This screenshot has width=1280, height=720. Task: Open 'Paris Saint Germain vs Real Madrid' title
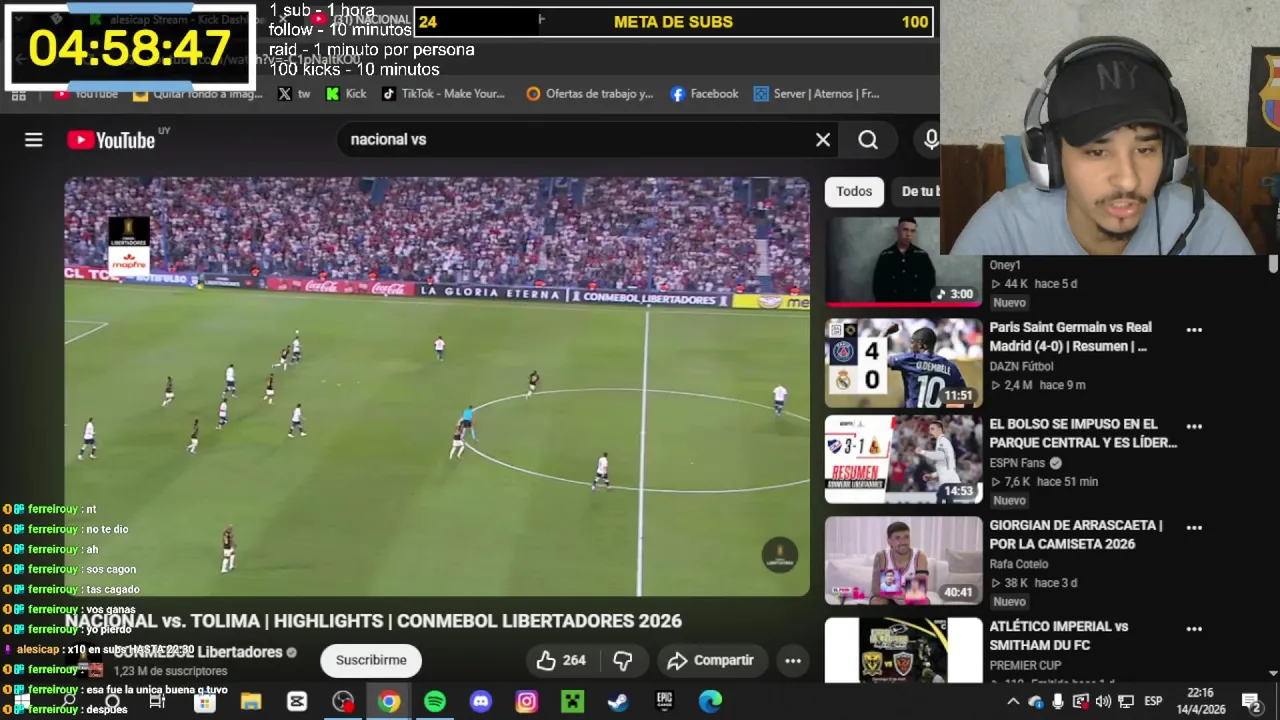click(1071, 337)
